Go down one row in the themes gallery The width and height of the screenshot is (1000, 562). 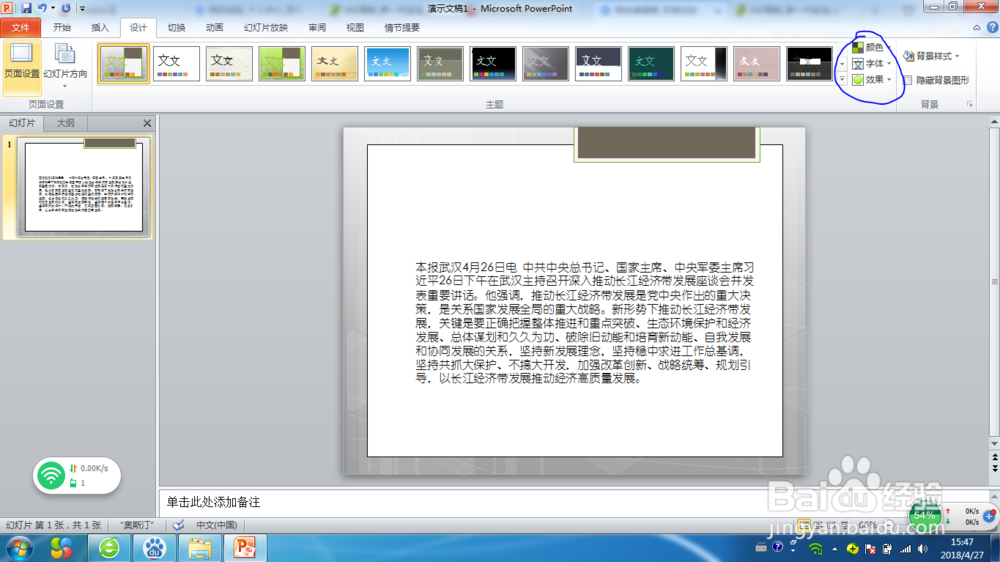pos(842,64)
